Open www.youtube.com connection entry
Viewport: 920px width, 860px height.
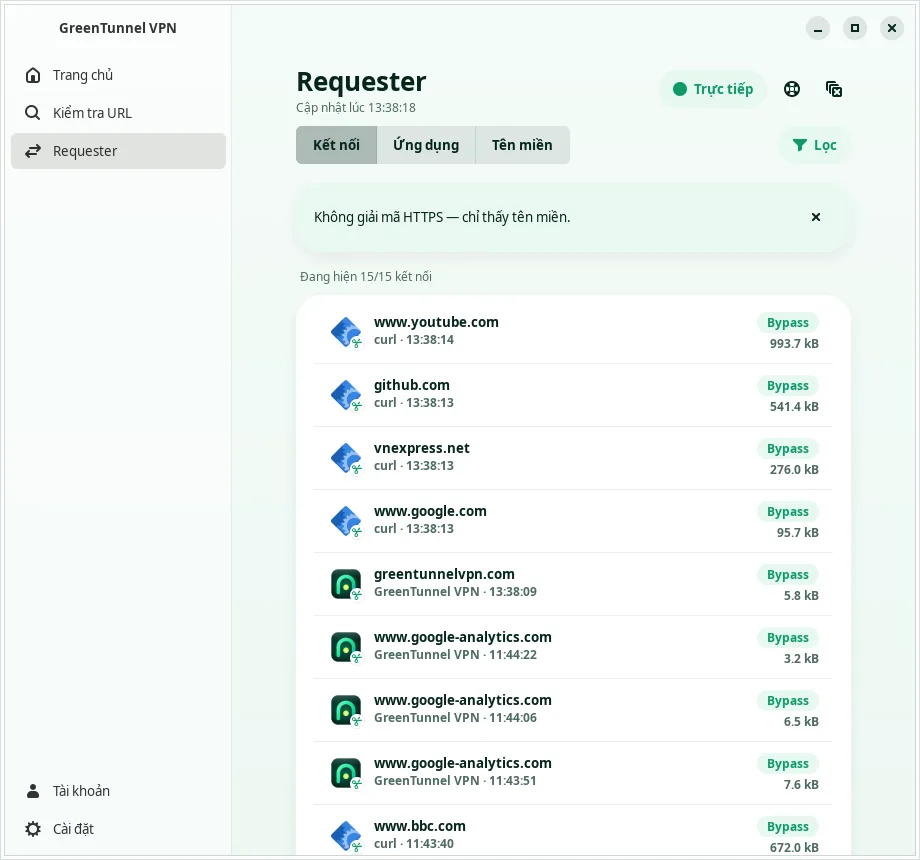[573, 332]
